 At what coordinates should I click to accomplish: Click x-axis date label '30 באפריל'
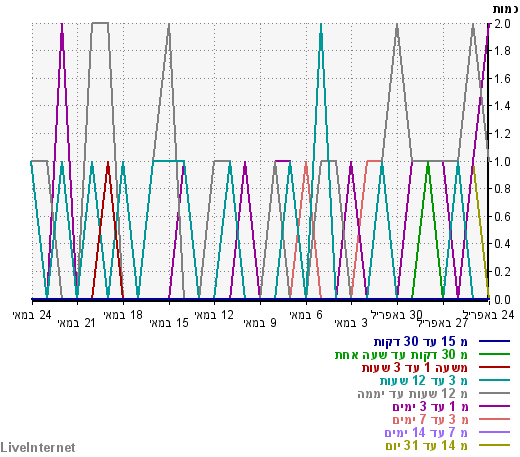click(397, 315)
